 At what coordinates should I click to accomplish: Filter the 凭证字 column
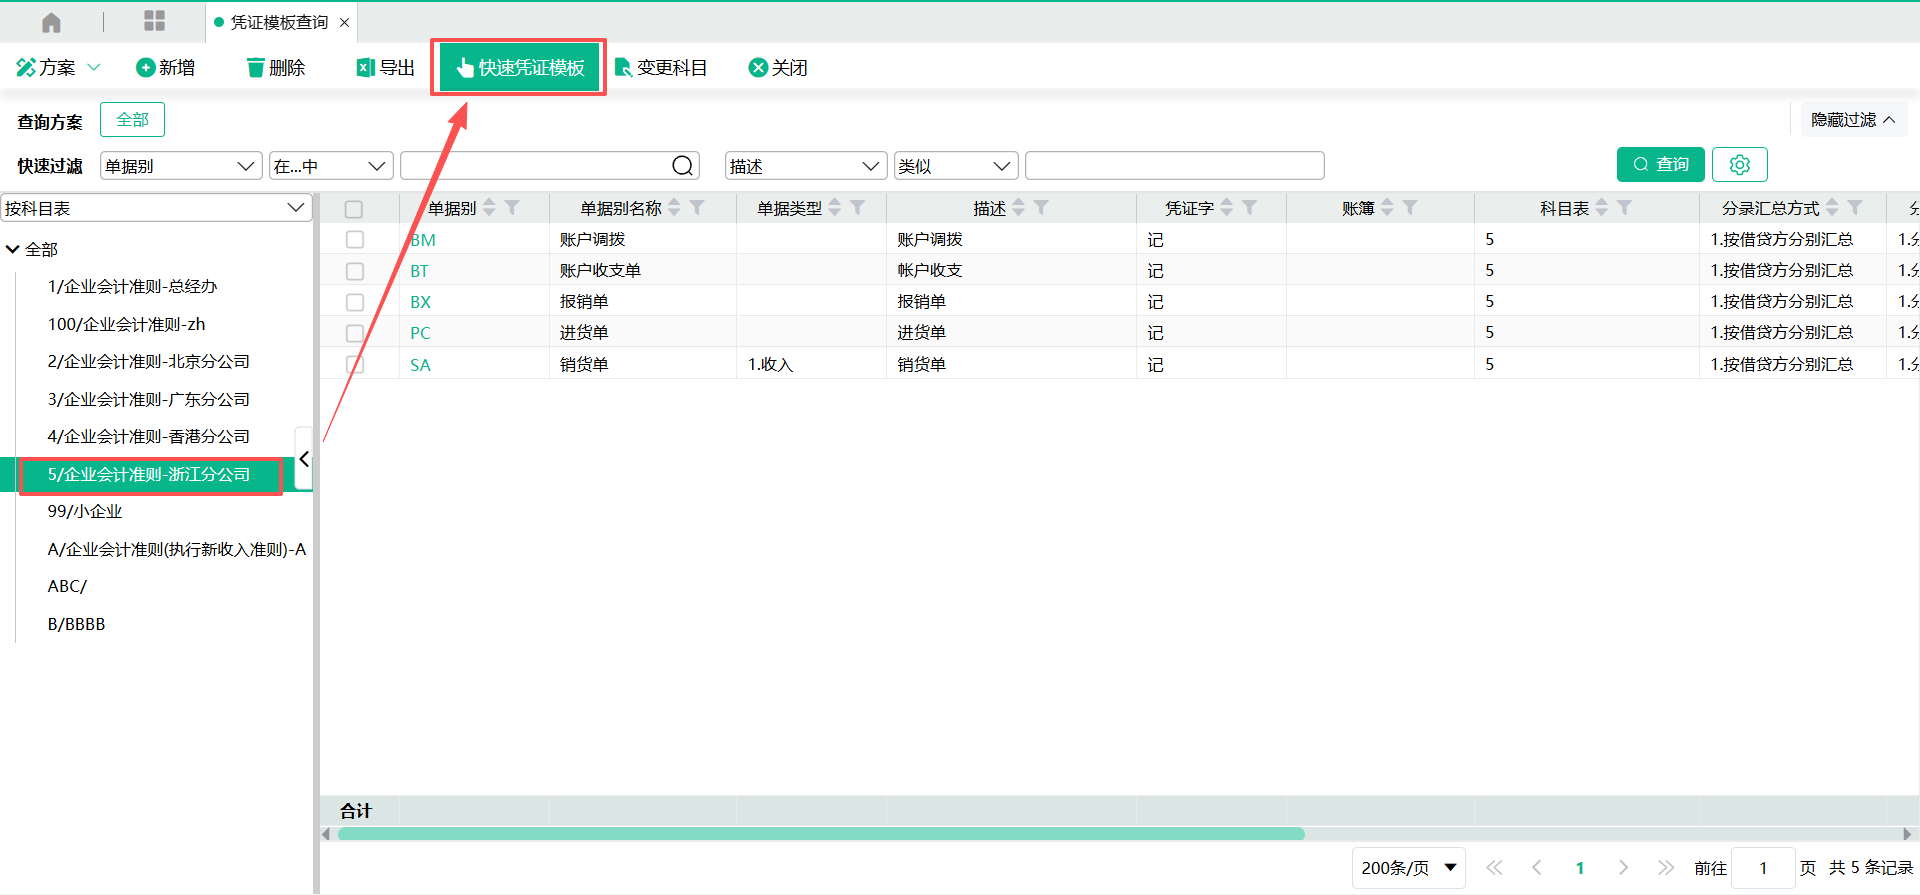click(1249, 207)
